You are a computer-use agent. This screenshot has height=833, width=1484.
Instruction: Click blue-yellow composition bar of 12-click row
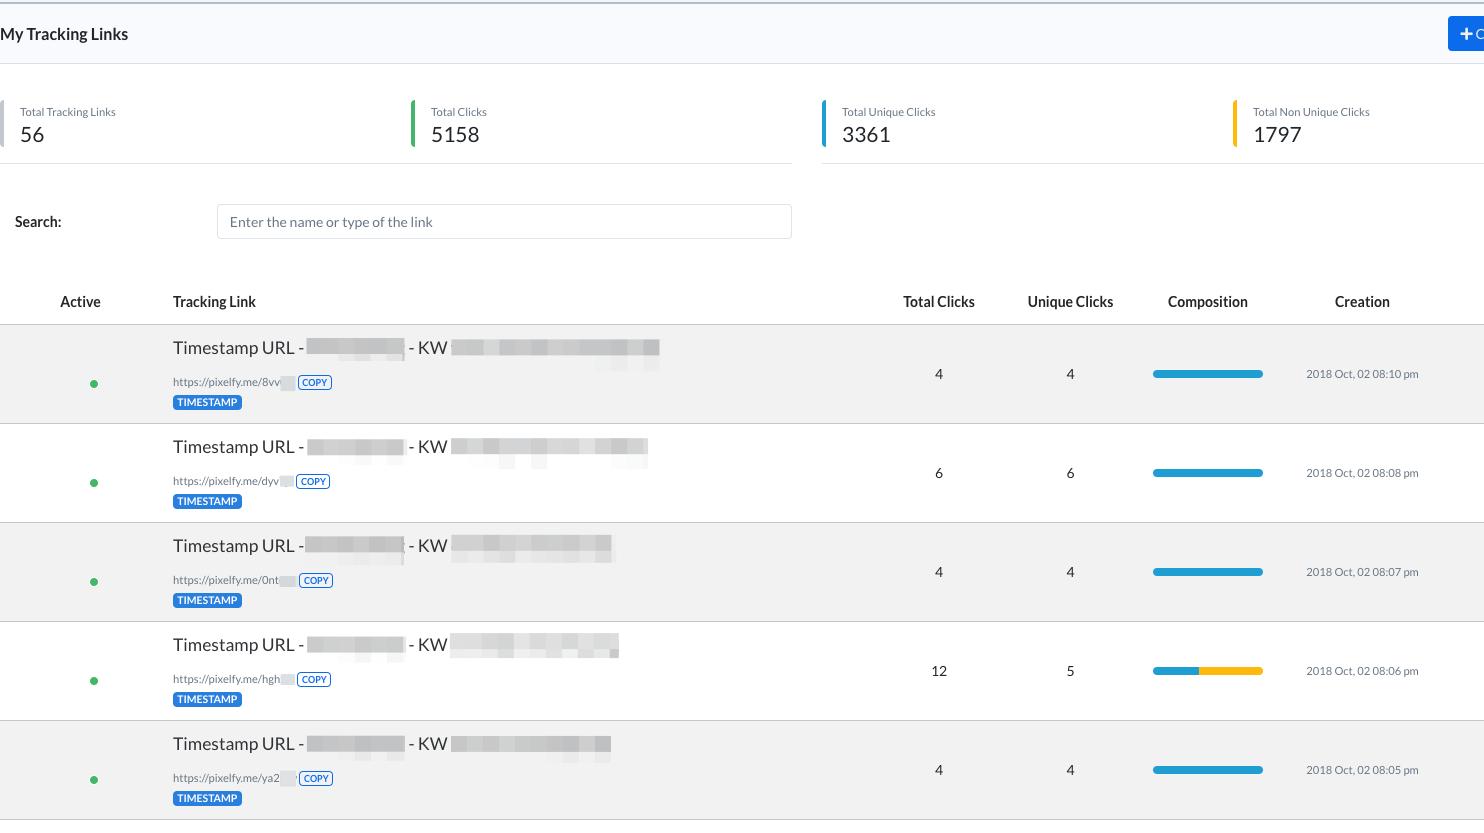[1208, 671]
